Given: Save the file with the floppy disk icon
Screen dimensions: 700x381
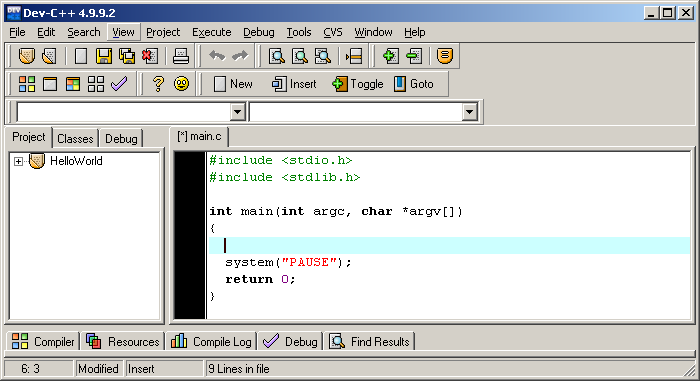Looking at the screenshot, I should click(104, 56).
